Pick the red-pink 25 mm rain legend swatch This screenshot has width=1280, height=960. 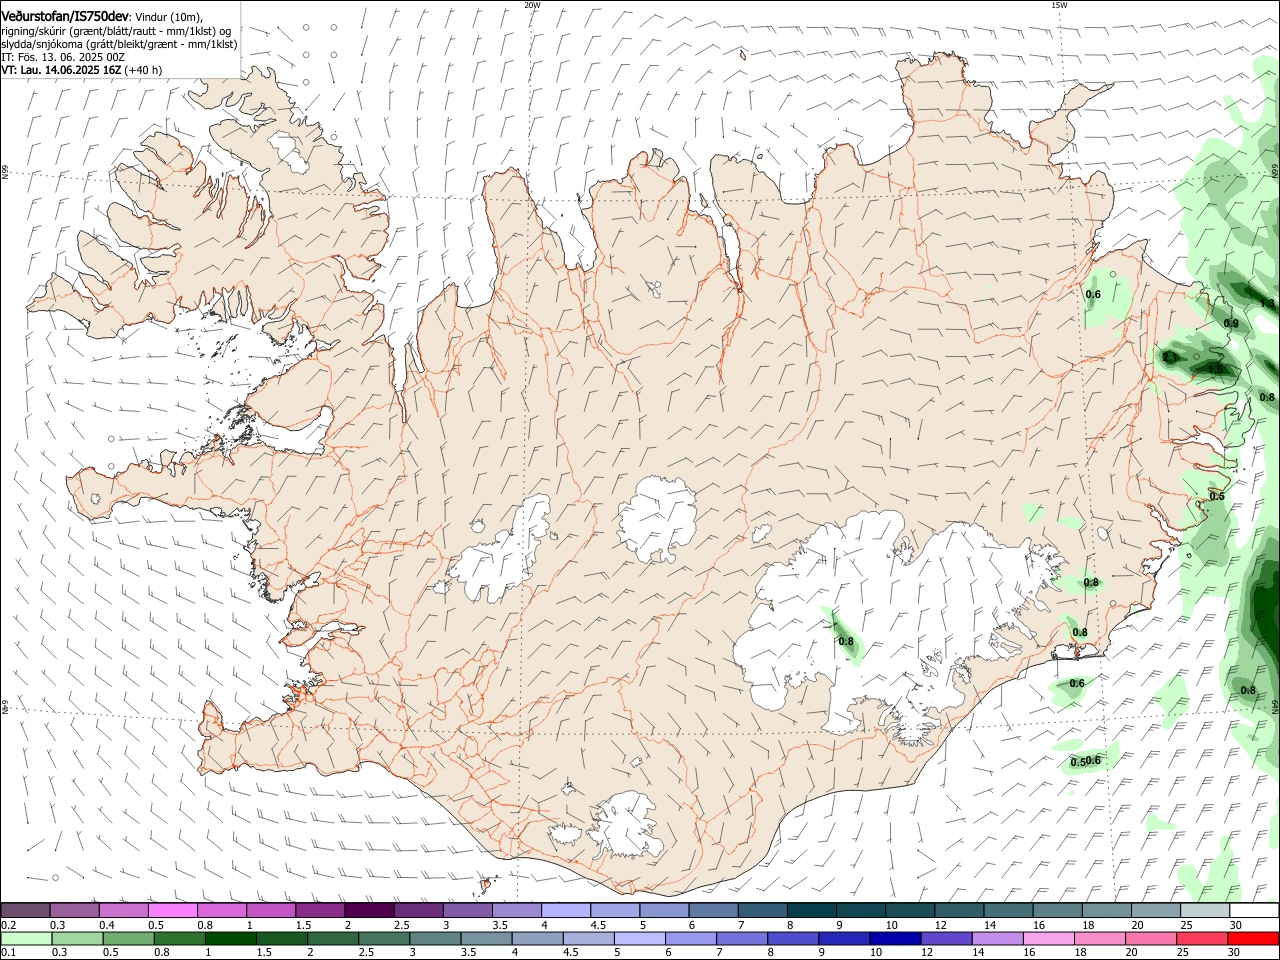click(1203, 939)
